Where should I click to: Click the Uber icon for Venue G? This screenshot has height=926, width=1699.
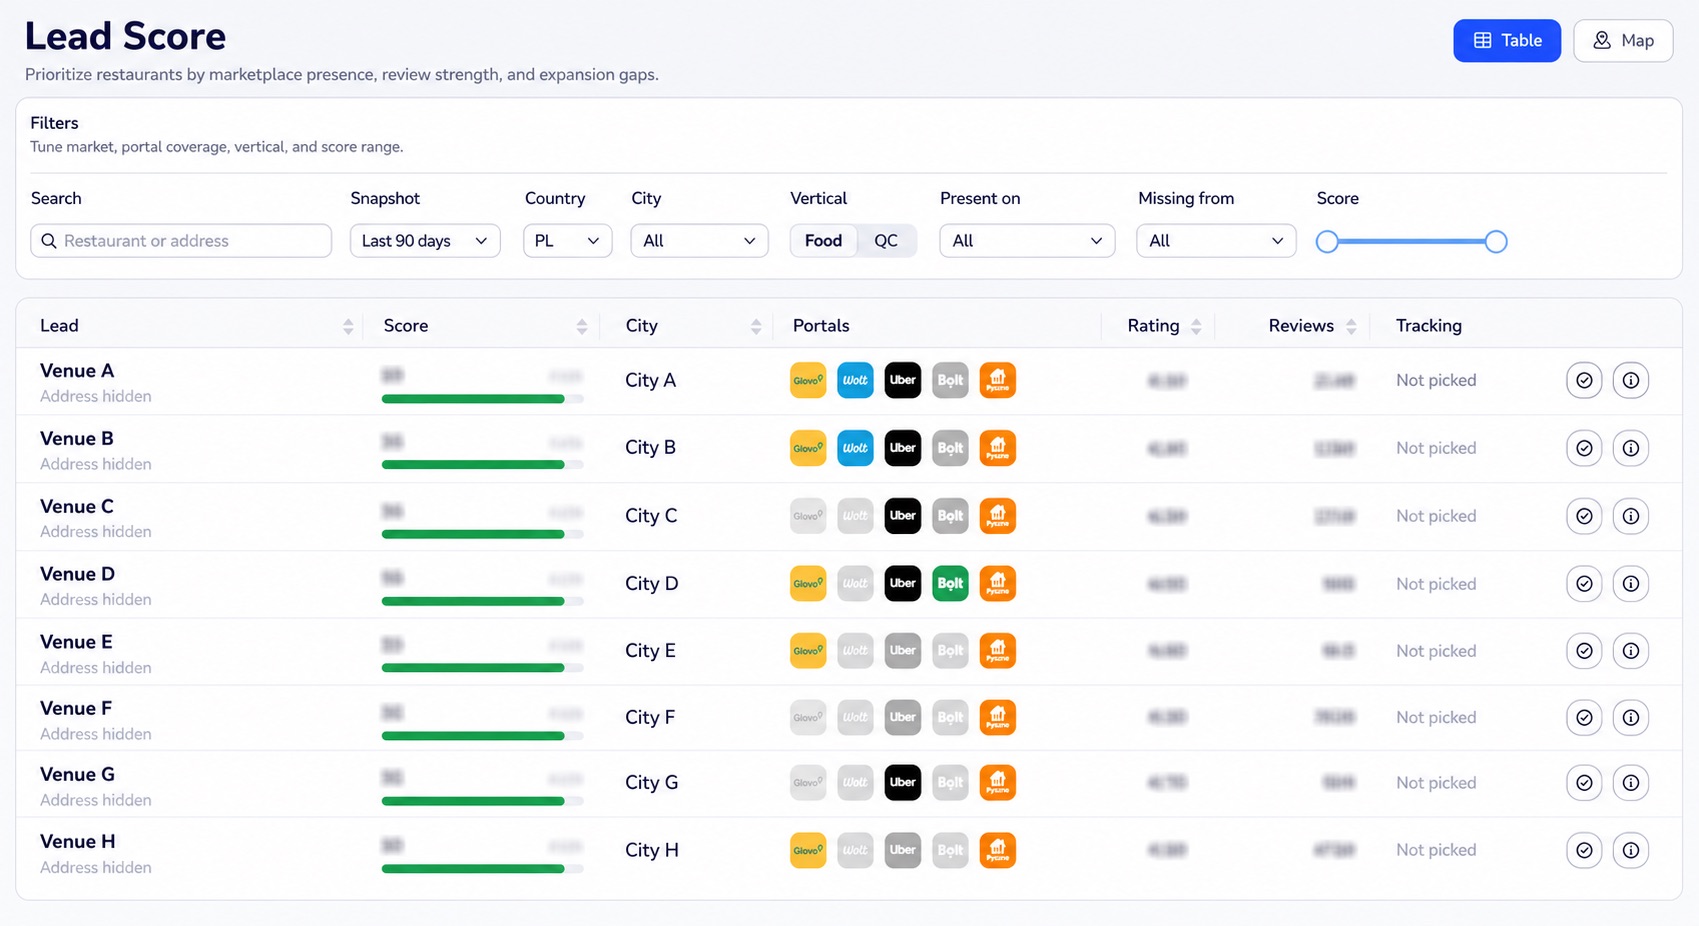pos(903,782)
